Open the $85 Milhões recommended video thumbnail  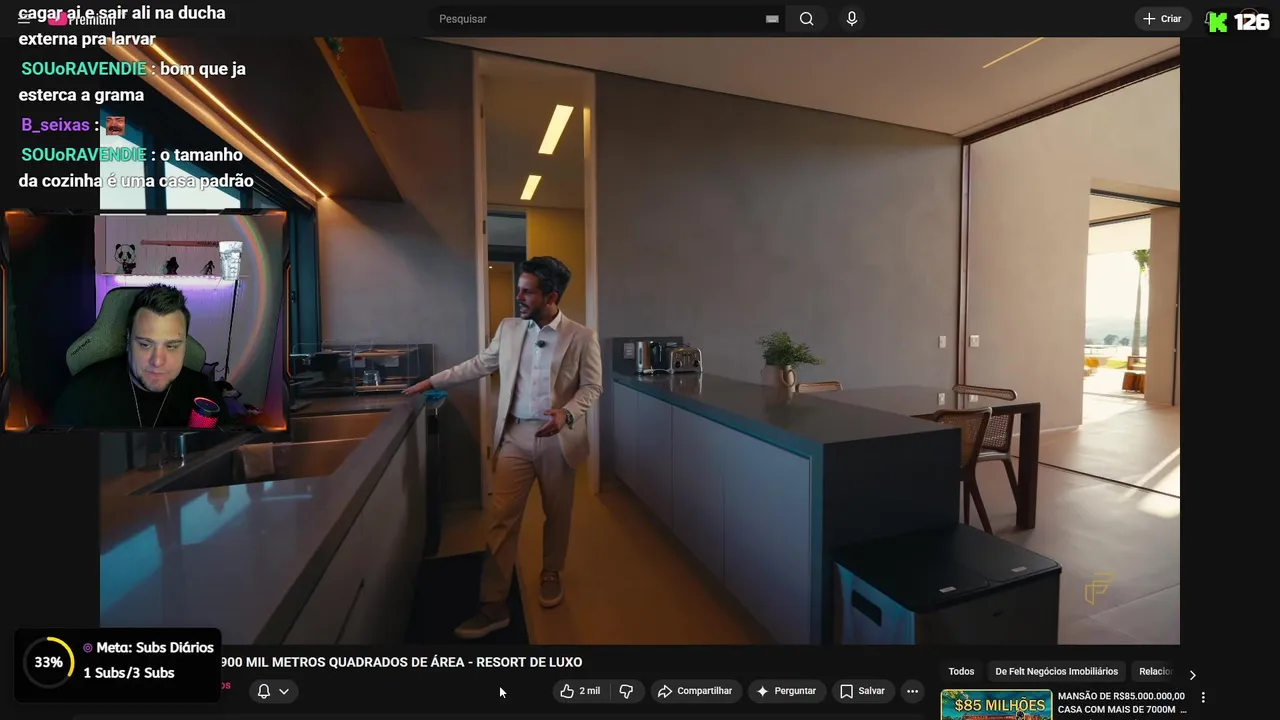click(x=996, y=705)
